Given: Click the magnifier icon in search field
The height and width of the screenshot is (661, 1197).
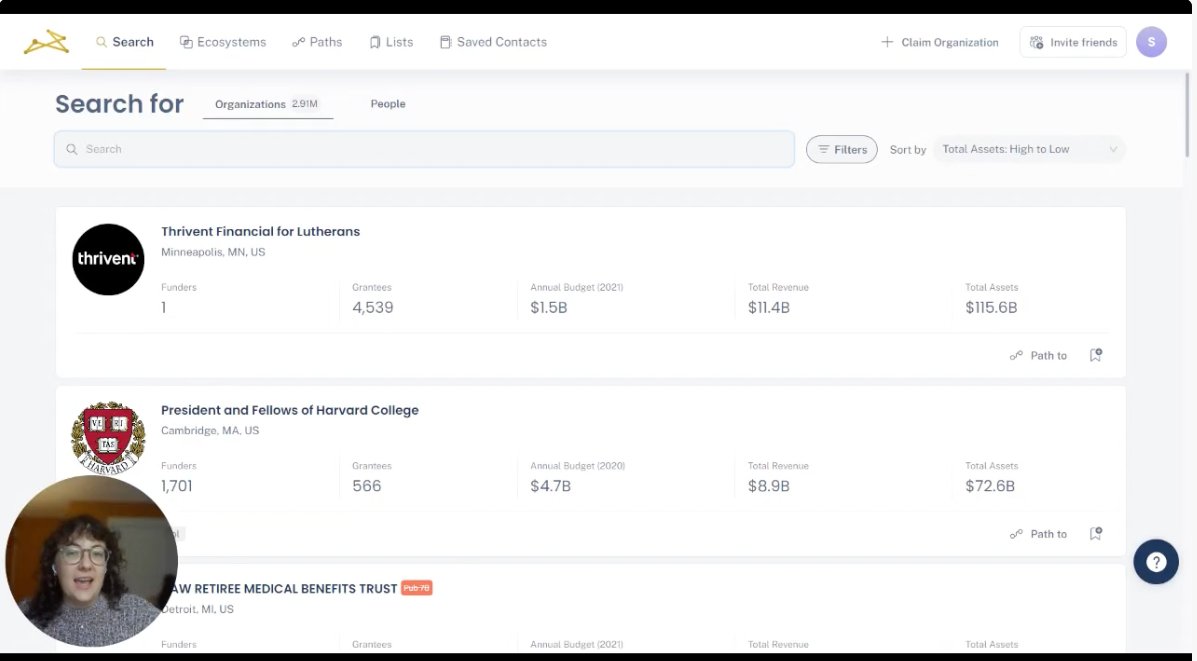Looking at the screenshot, I should point(72,149).
